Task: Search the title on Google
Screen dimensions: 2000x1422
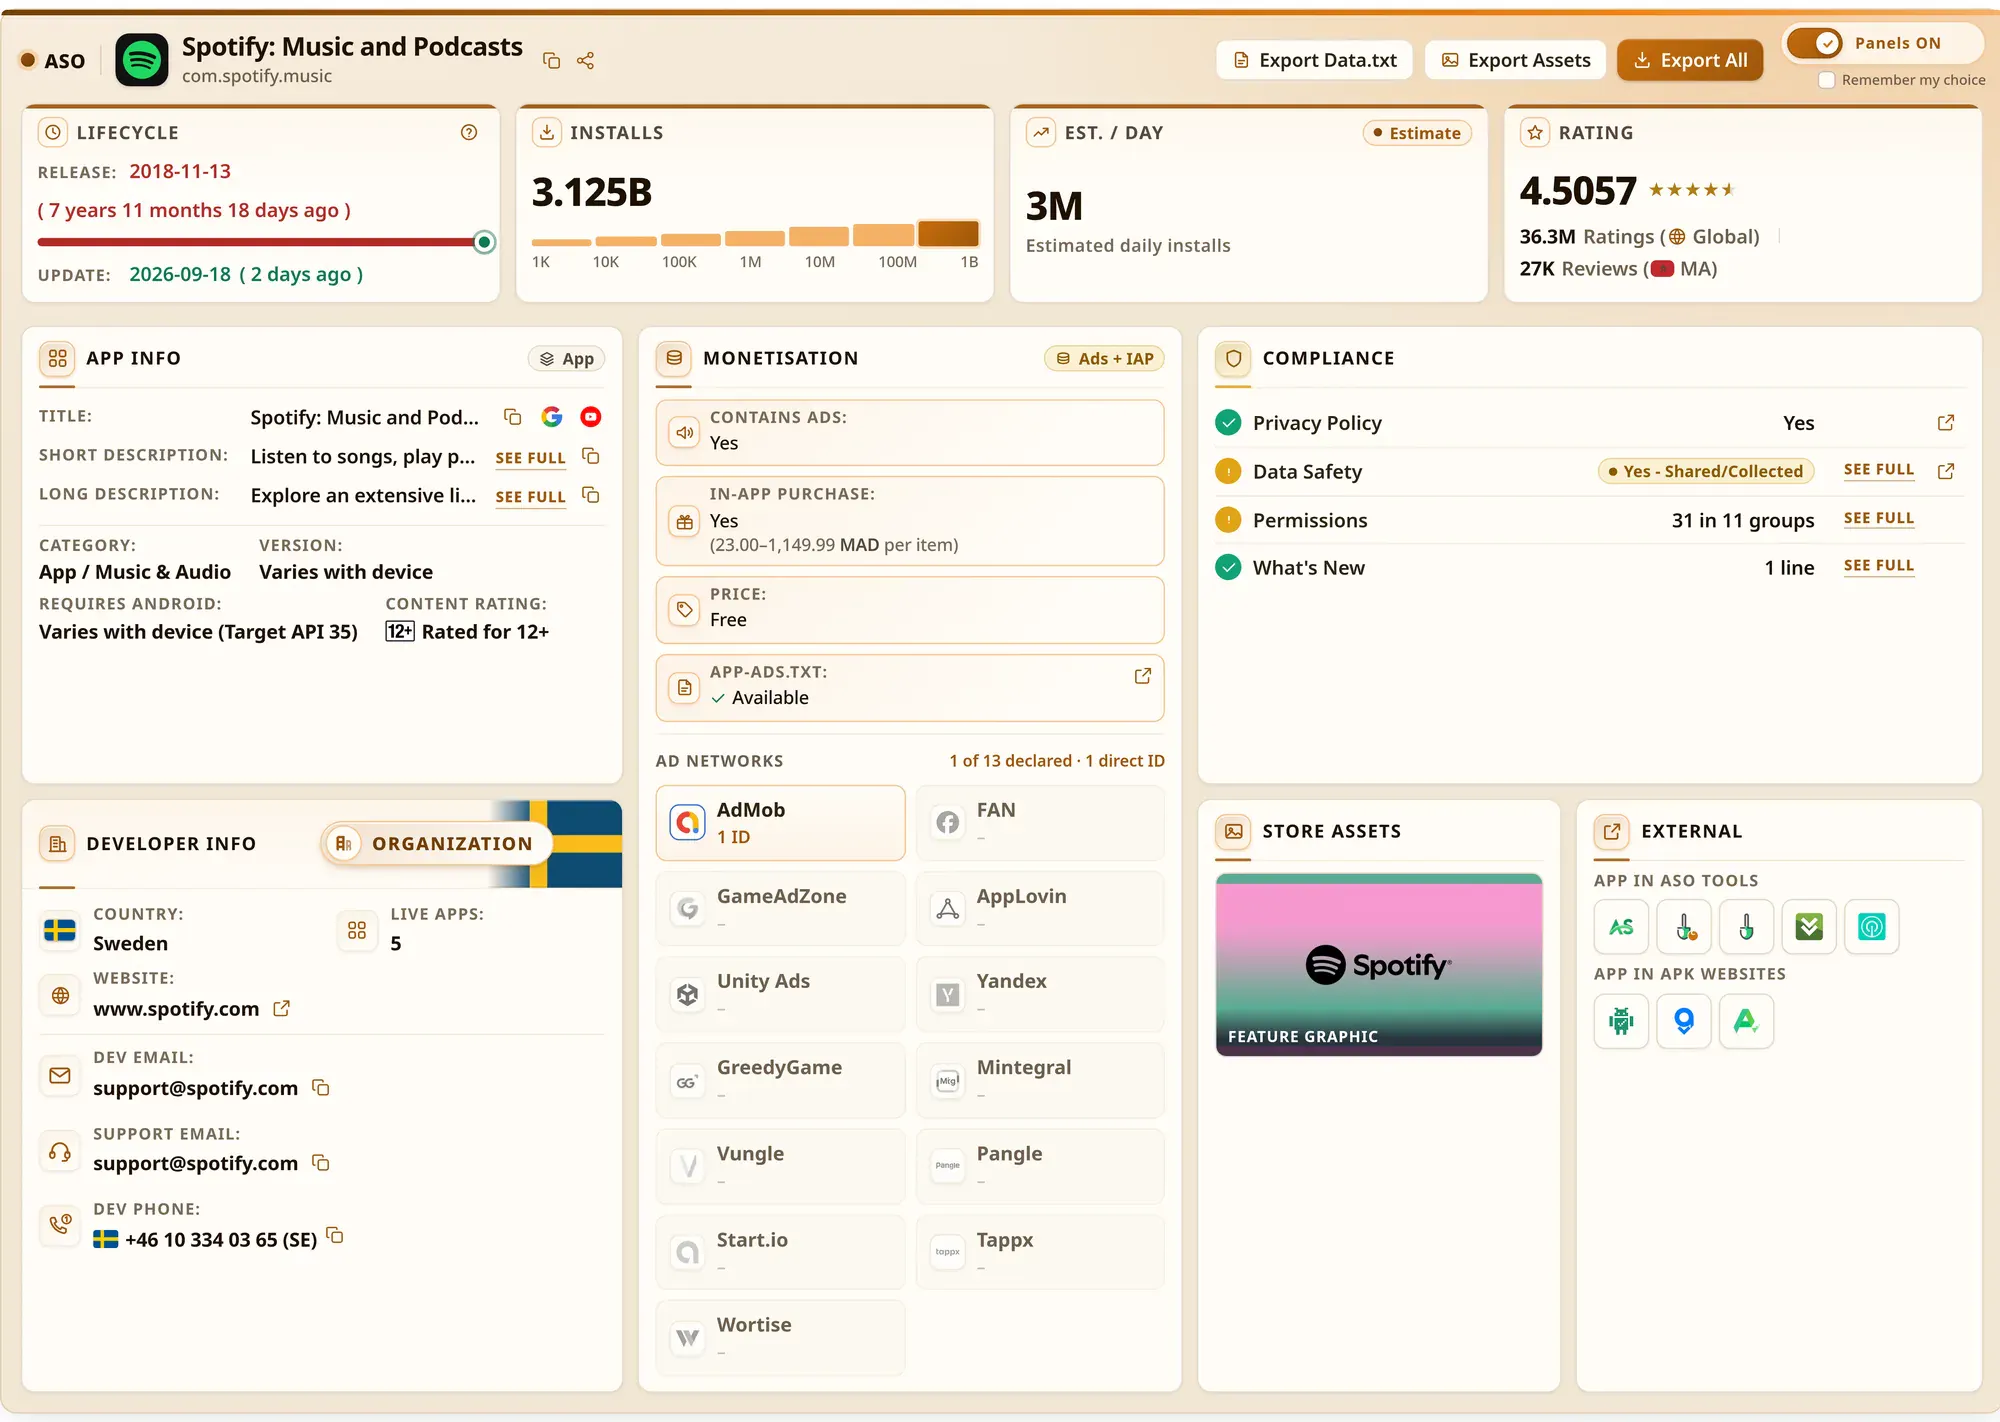Action: tap(552, 417)
